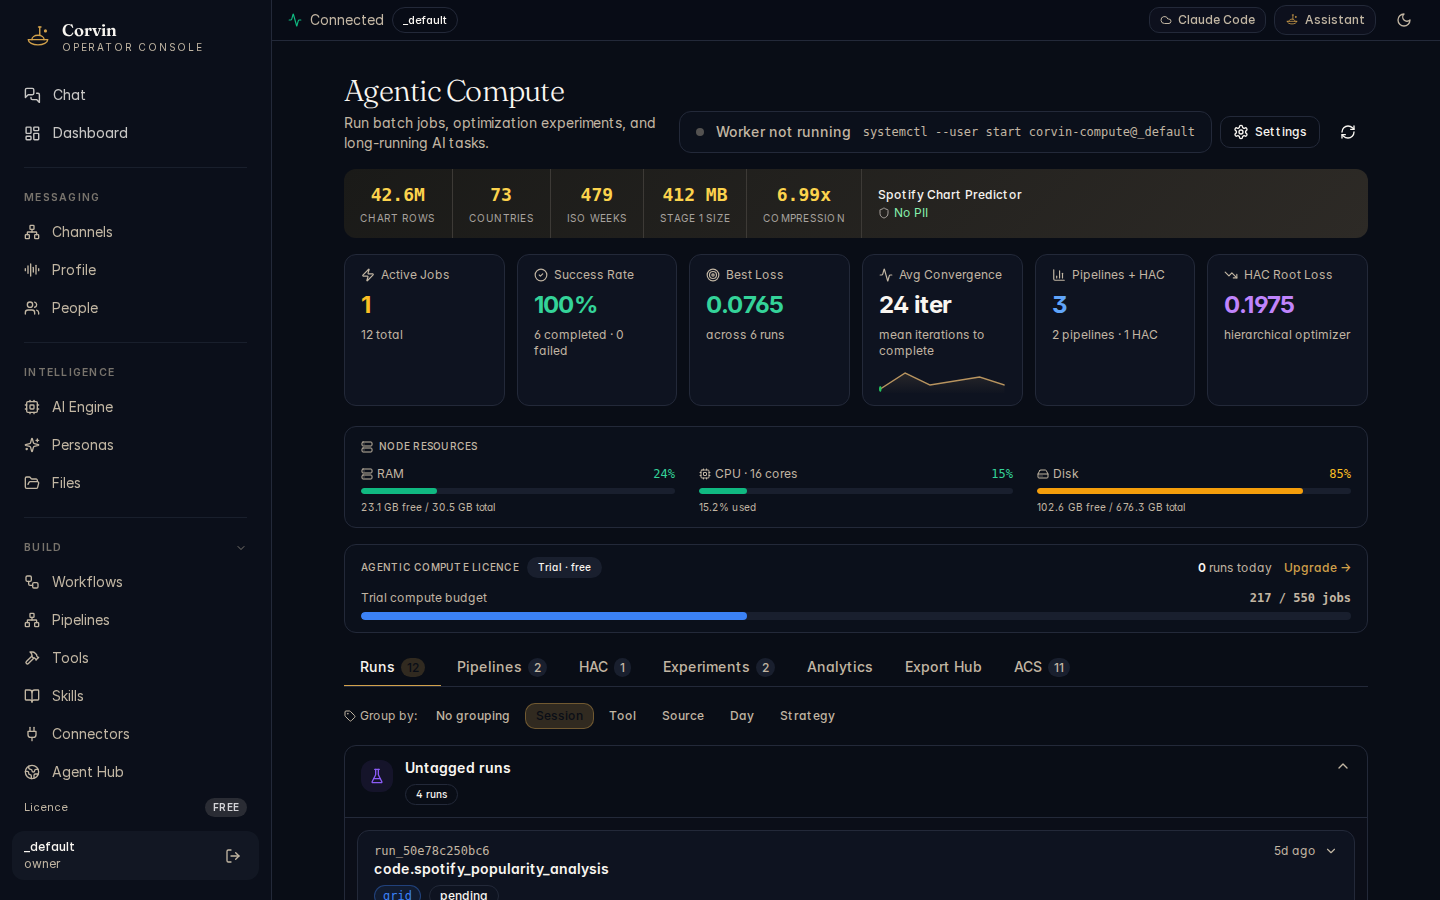Click the RAM usage bar

pos(518,491)
